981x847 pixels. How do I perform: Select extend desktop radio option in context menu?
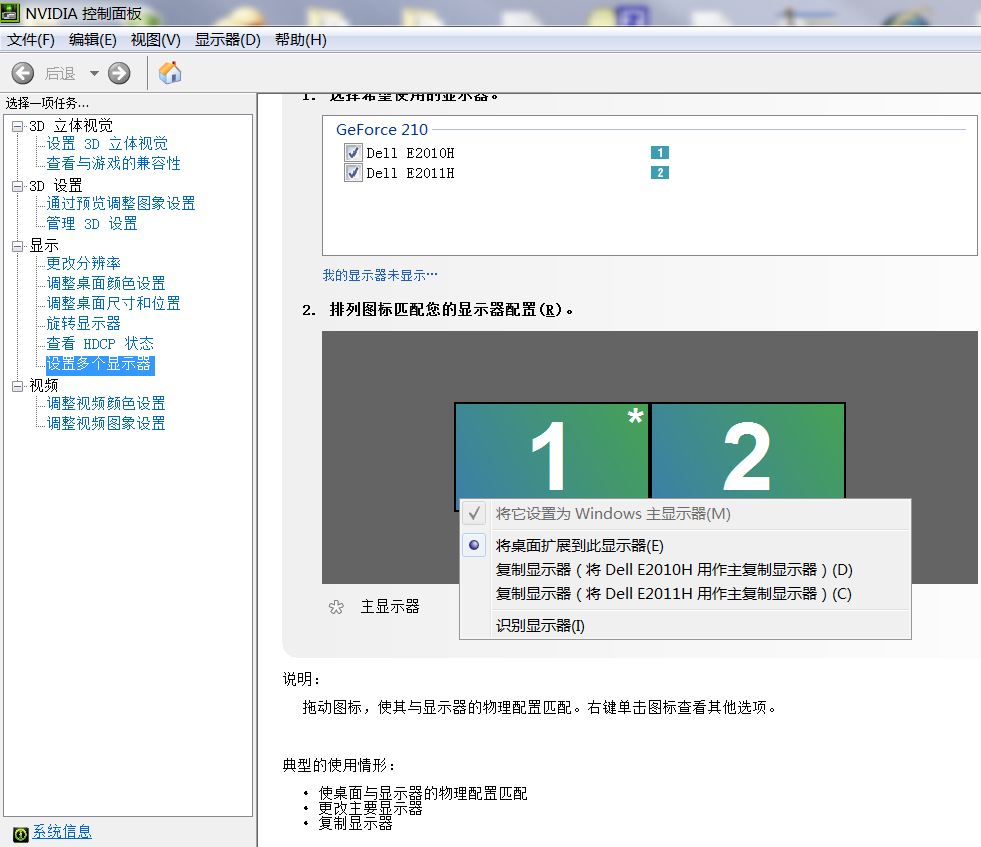coord(474,545)
